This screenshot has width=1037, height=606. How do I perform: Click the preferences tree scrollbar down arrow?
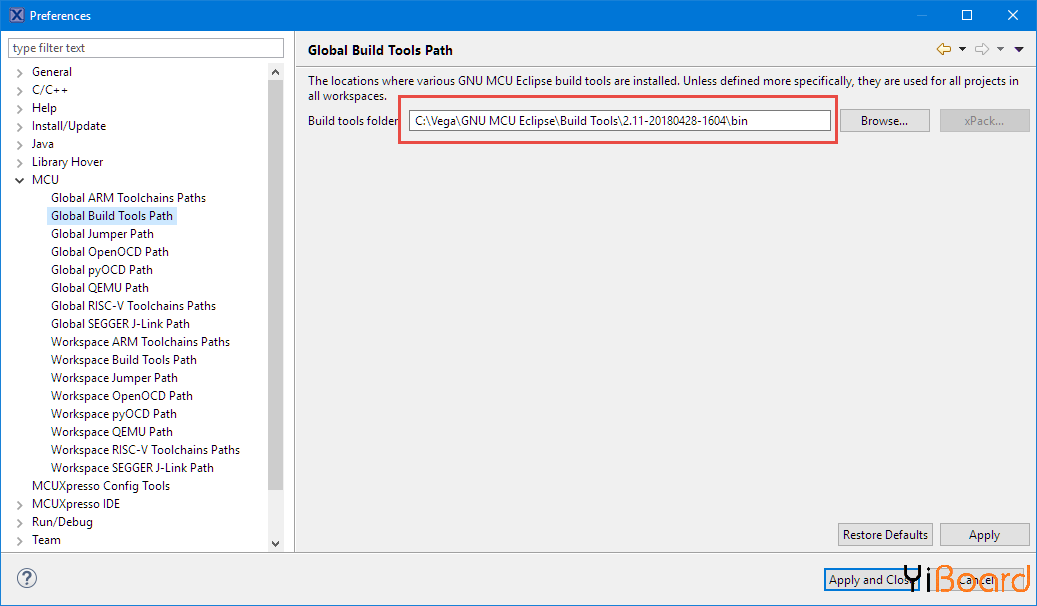click(276, 543)
